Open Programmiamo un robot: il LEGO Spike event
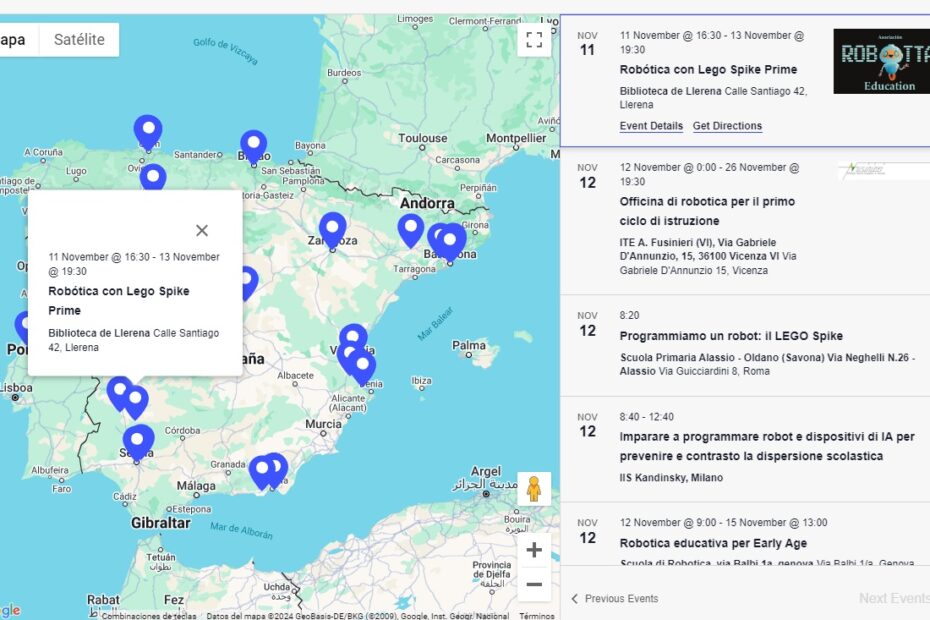This screenshot has height=620, width=930. [x=731, y=336]
